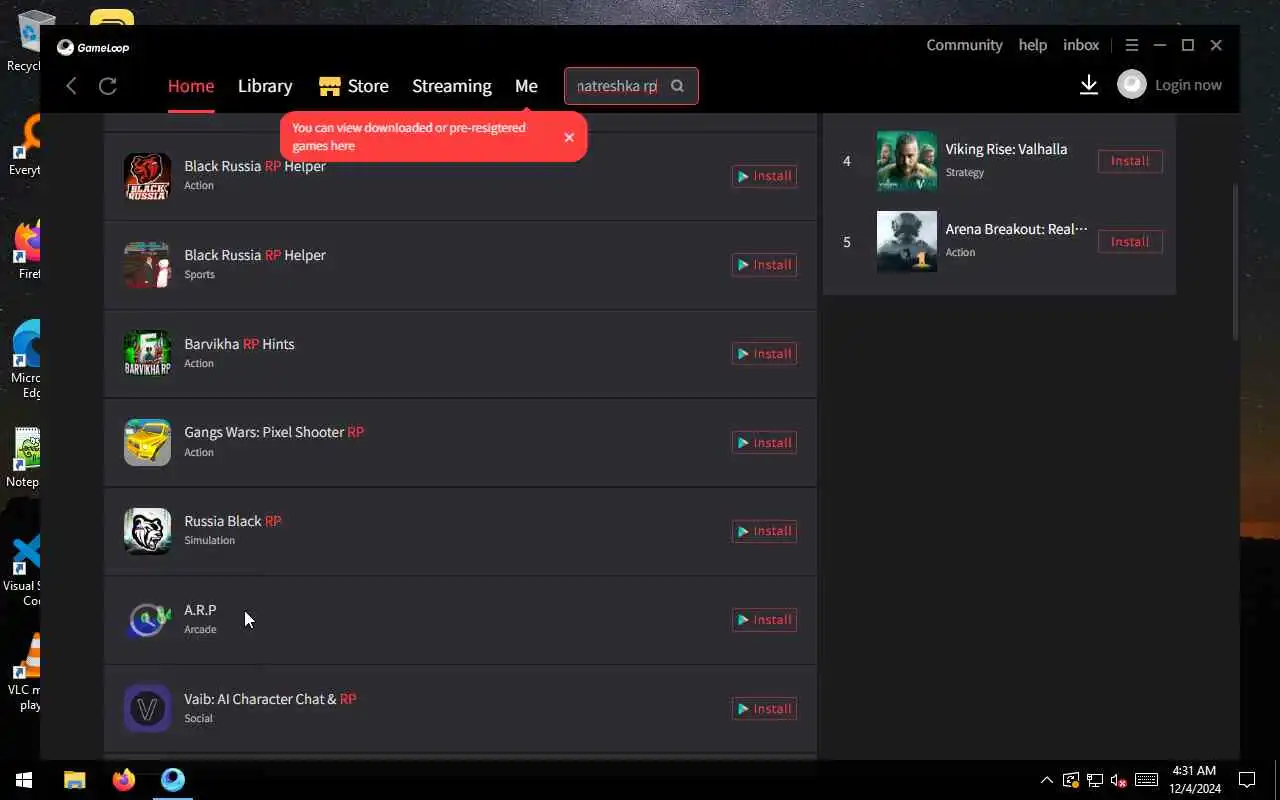Screen dimensions: 1280x800
Task: Click Login now
Action: [x=1188, y=85]
